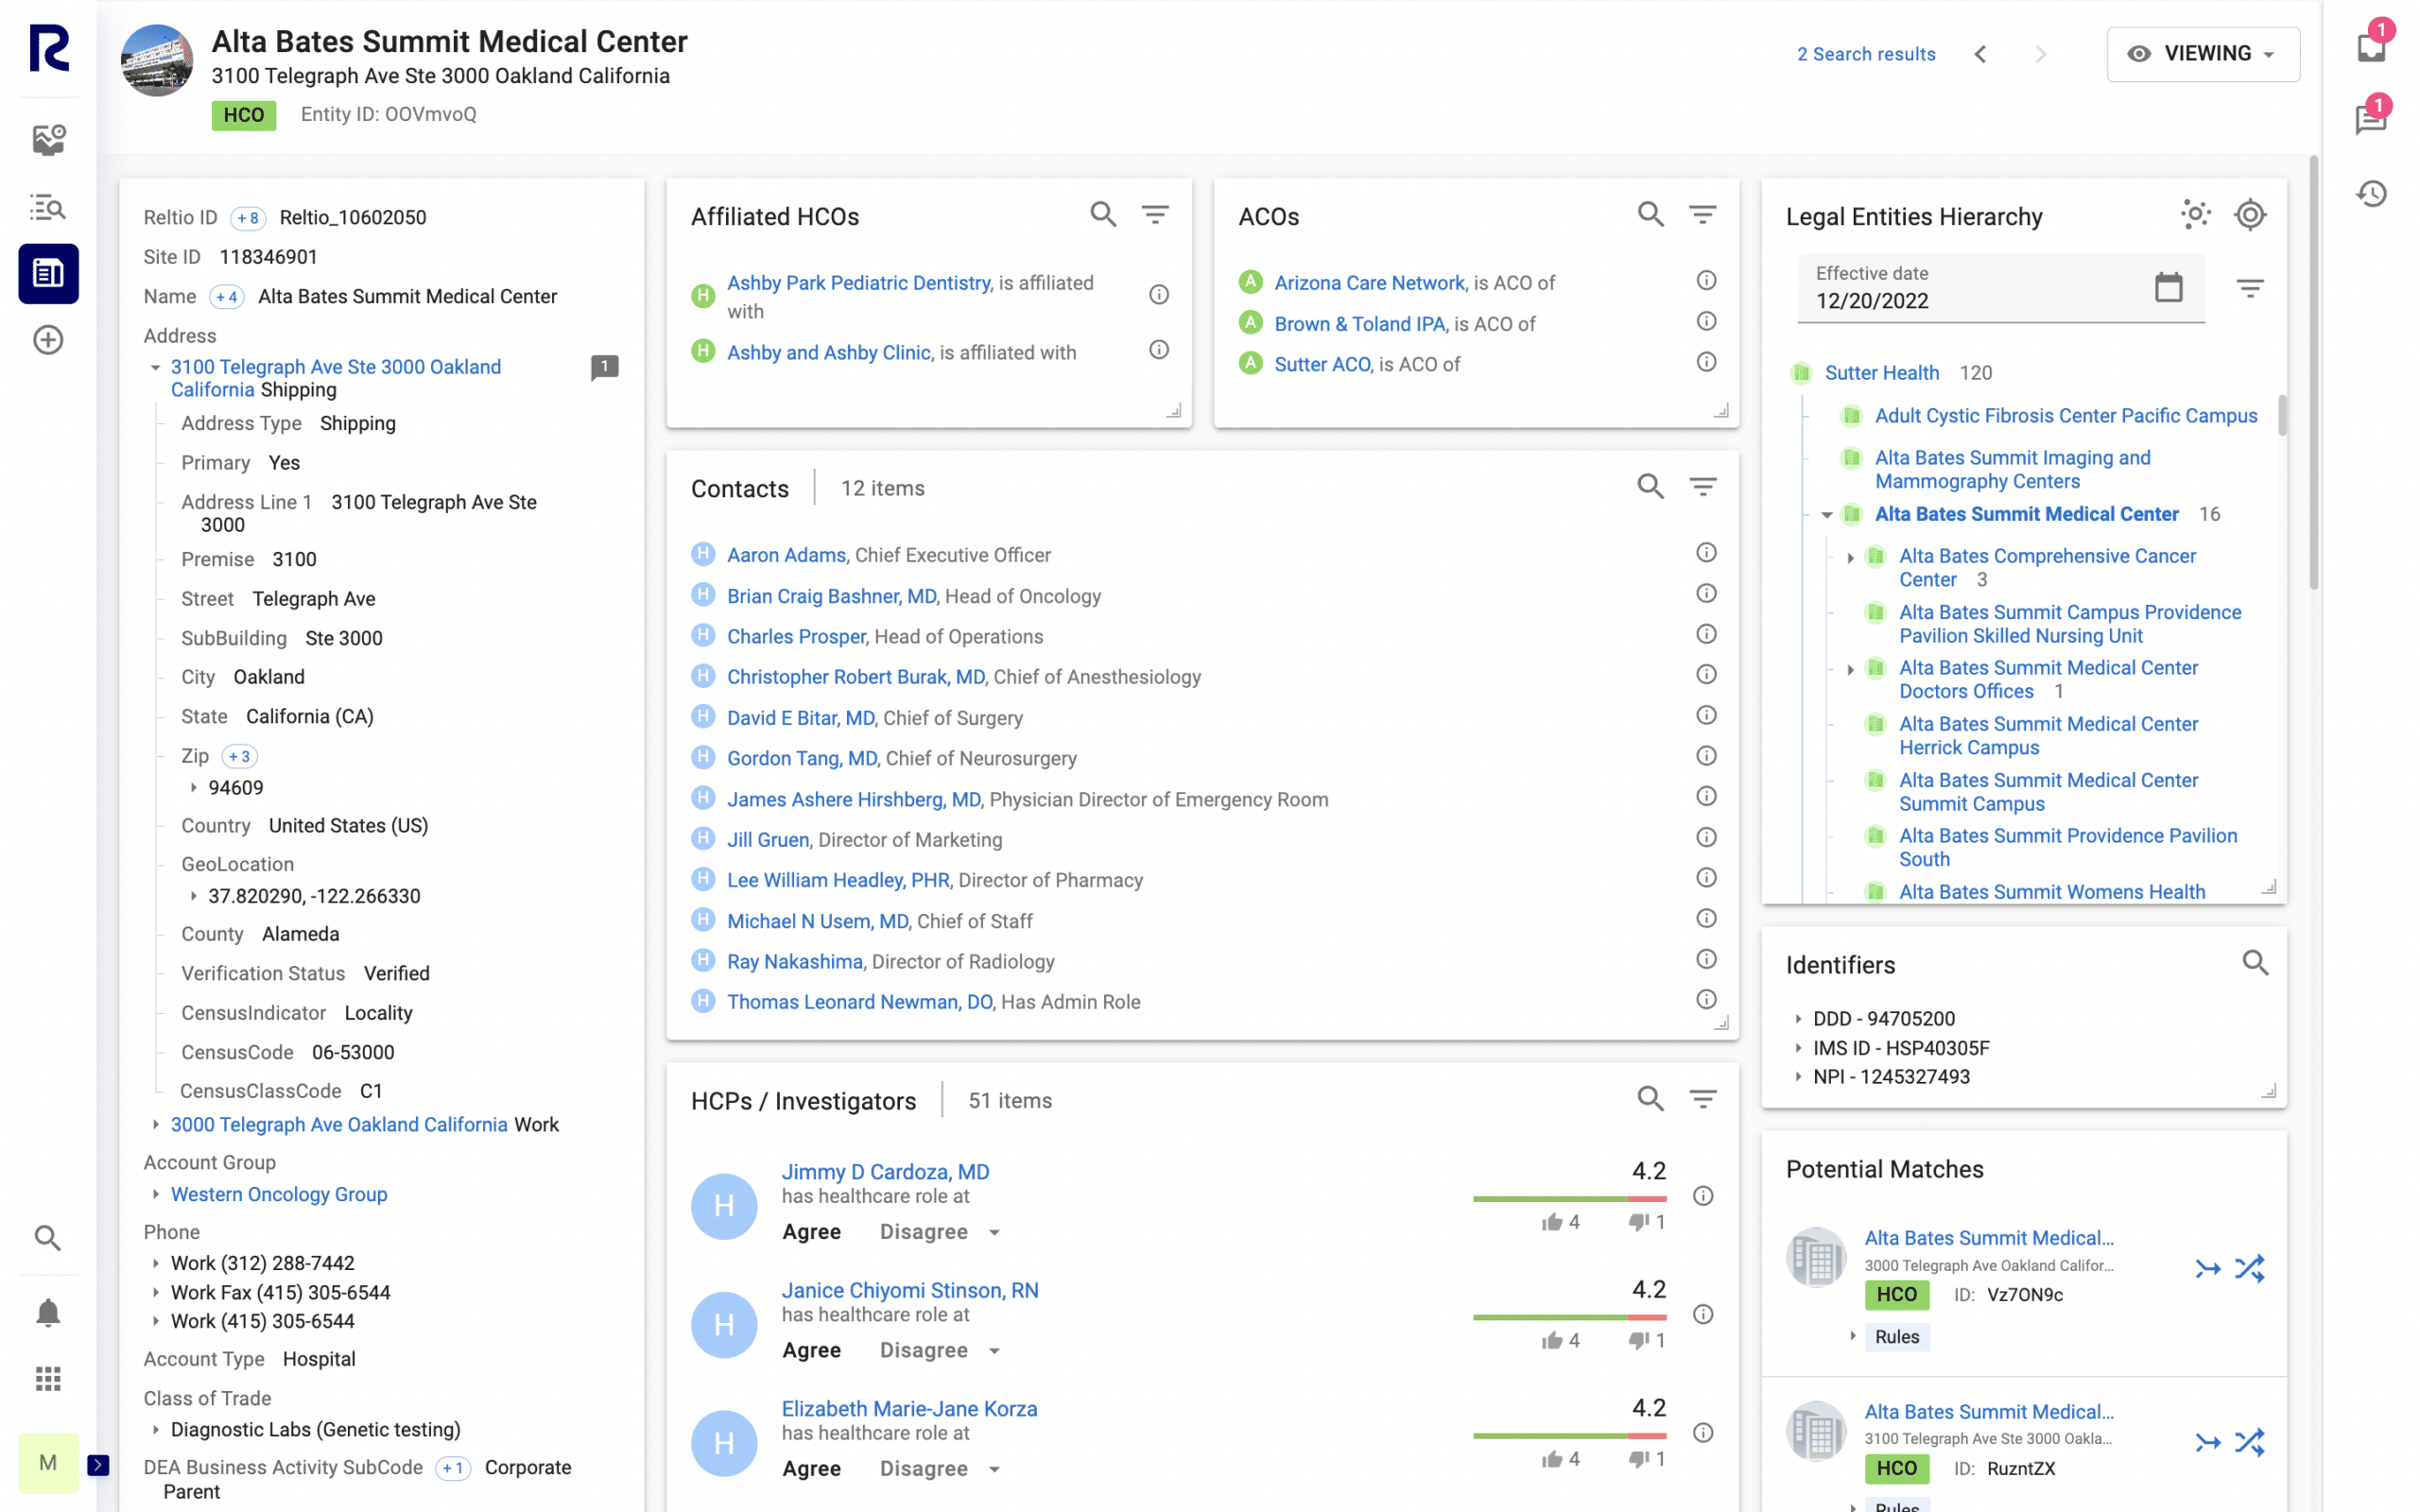Screen dimensions: 2420x1512
Task: Click merge icon for potential match Vz7ON9c
Action: (2207, 1269)
